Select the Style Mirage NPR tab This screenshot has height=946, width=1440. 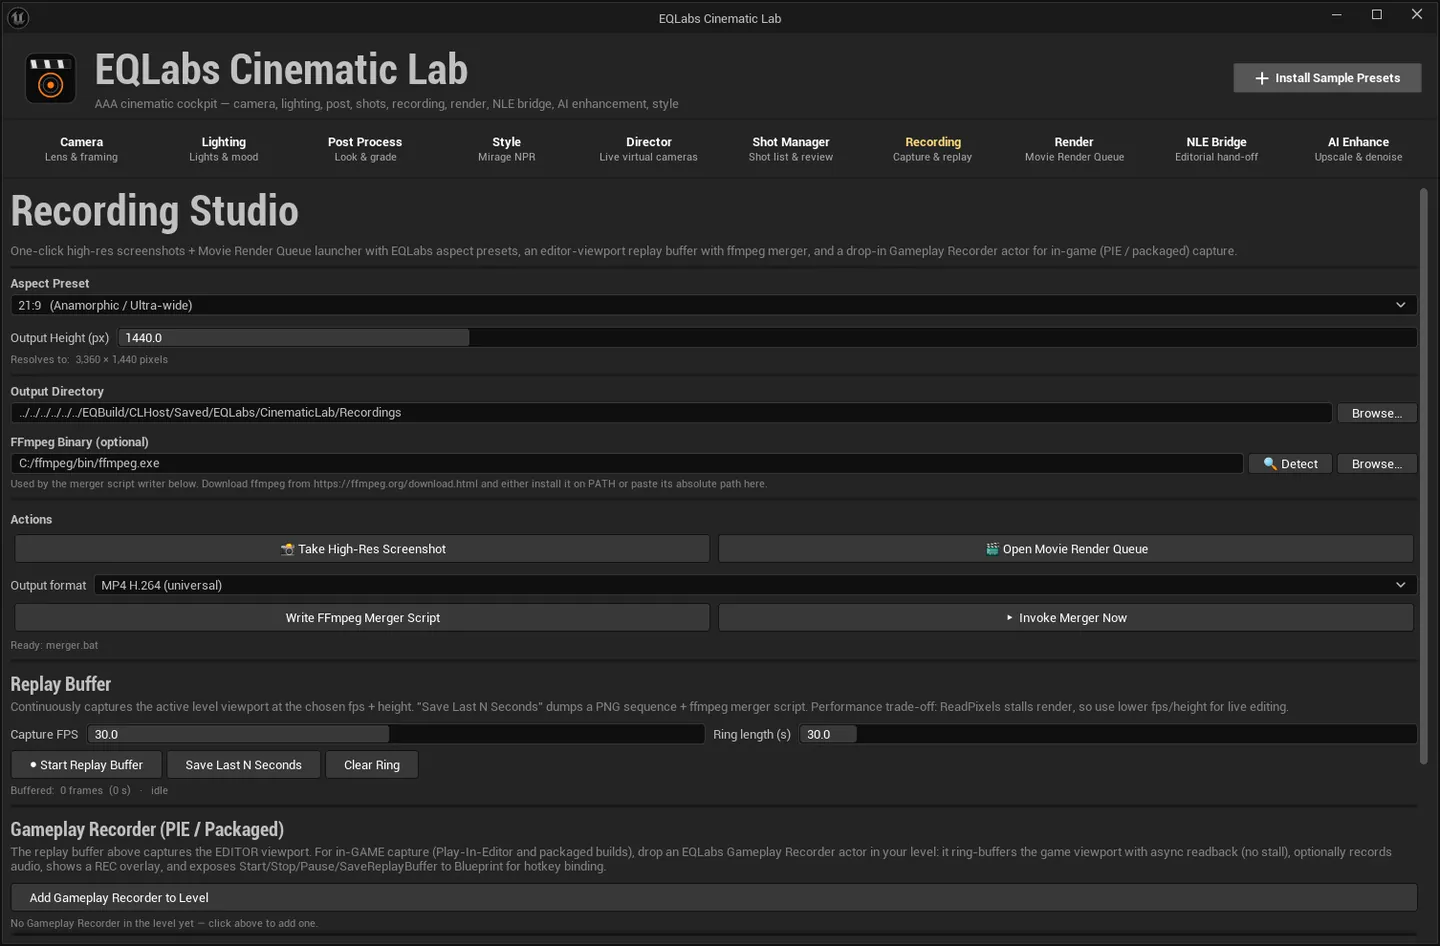[507, 149]
